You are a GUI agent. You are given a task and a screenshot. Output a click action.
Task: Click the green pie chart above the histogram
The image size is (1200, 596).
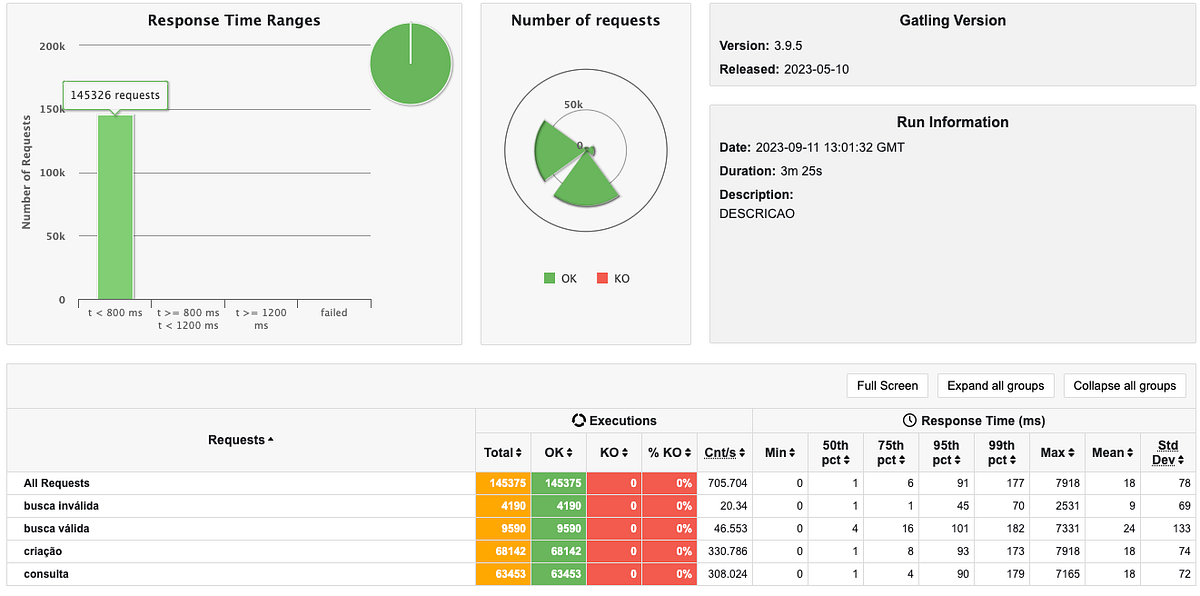click(411, 62)
